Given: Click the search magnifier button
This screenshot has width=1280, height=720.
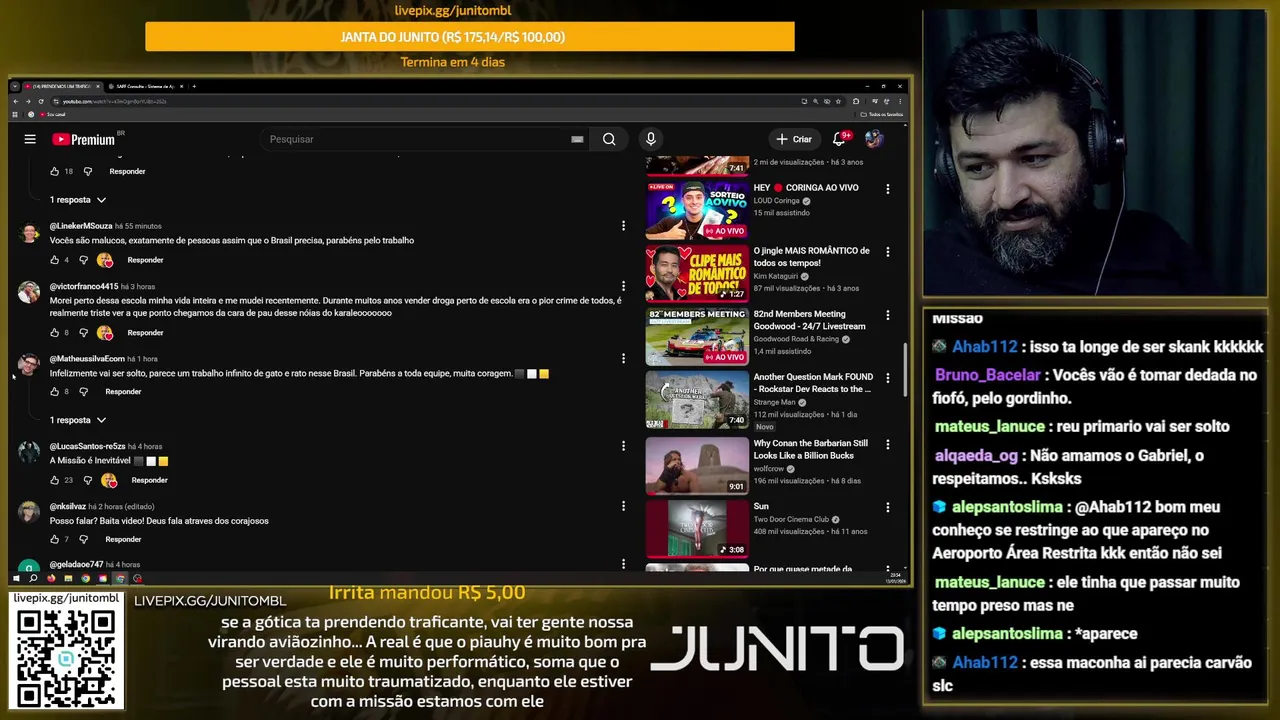Looking at the screenshot, I should (x=609, y=139).
